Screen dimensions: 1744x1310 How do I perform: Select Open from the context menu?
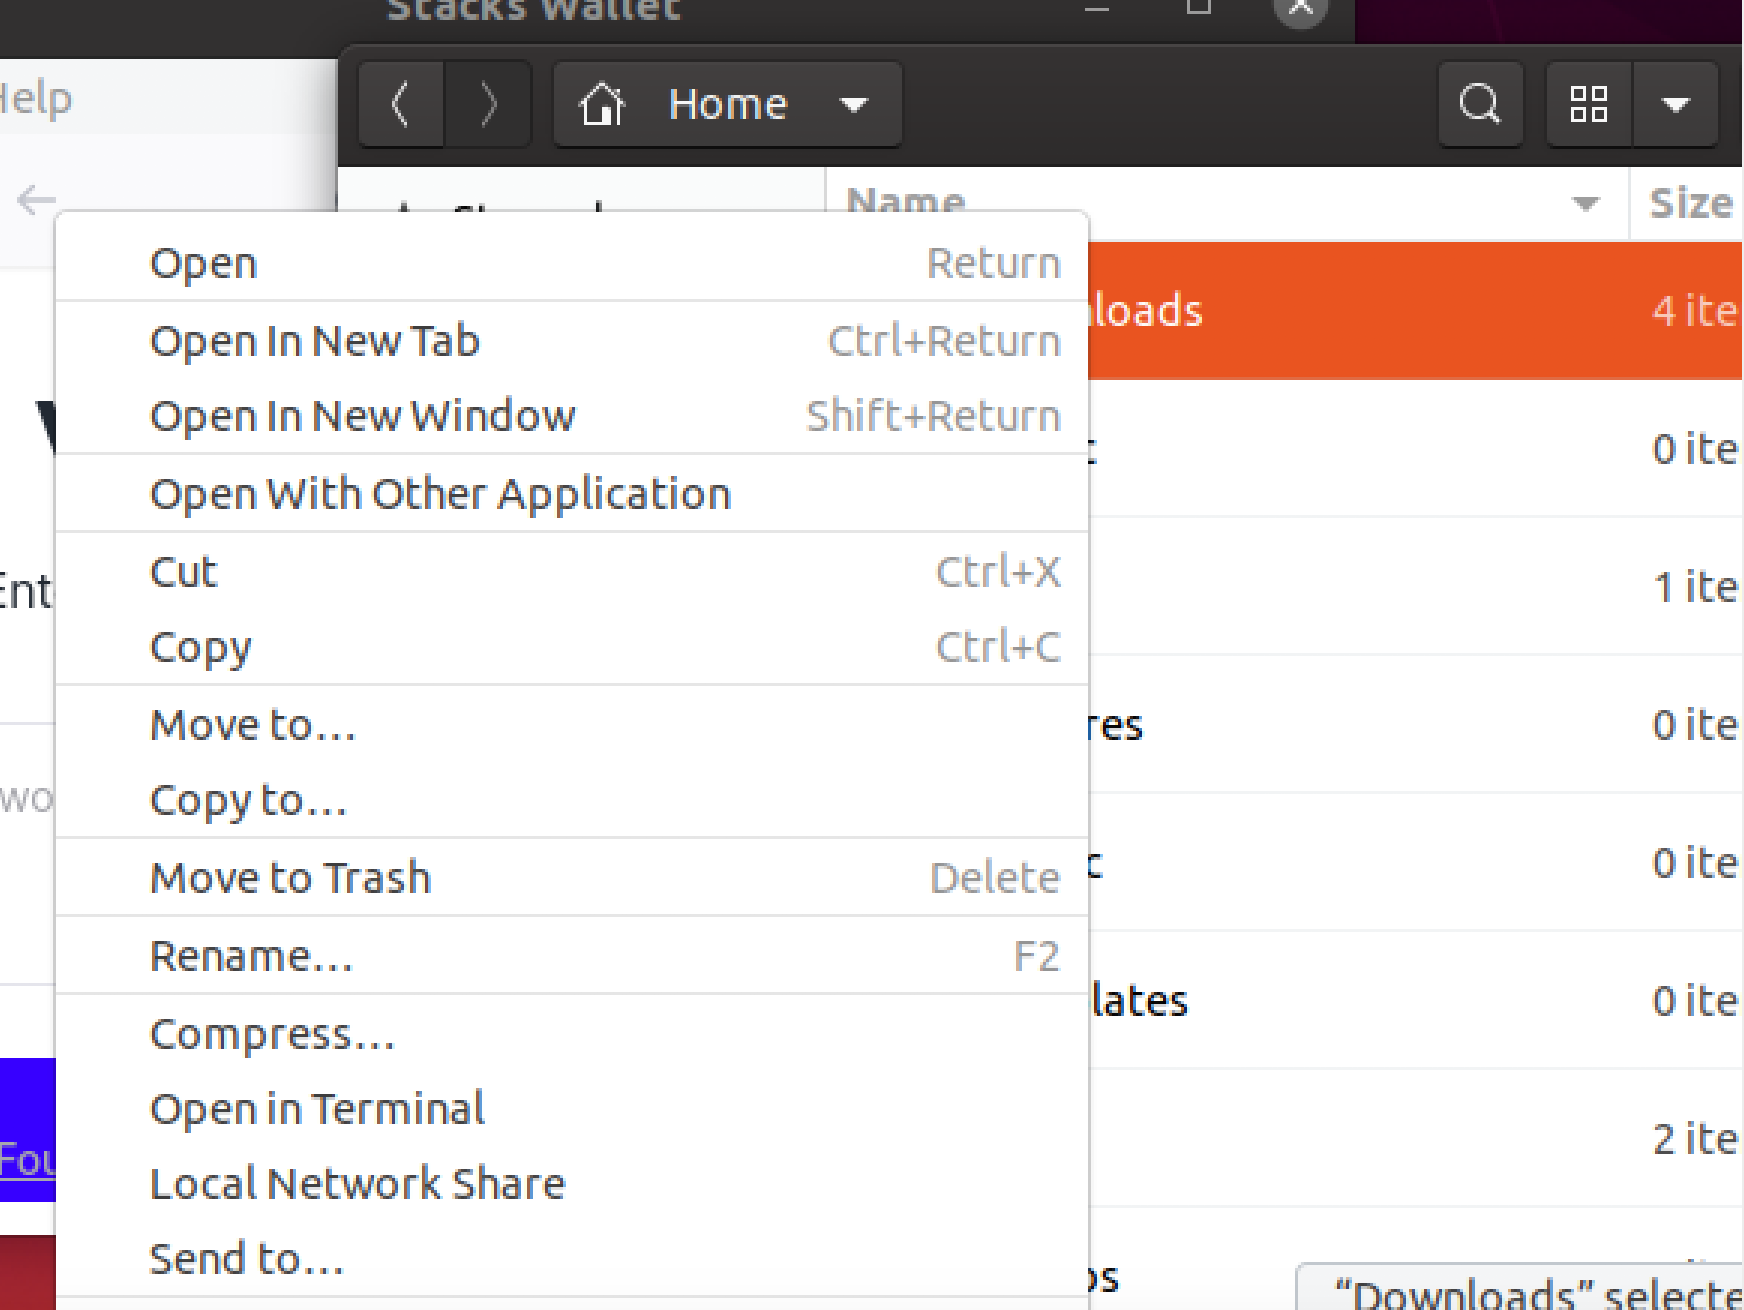(x=202, y=262)
